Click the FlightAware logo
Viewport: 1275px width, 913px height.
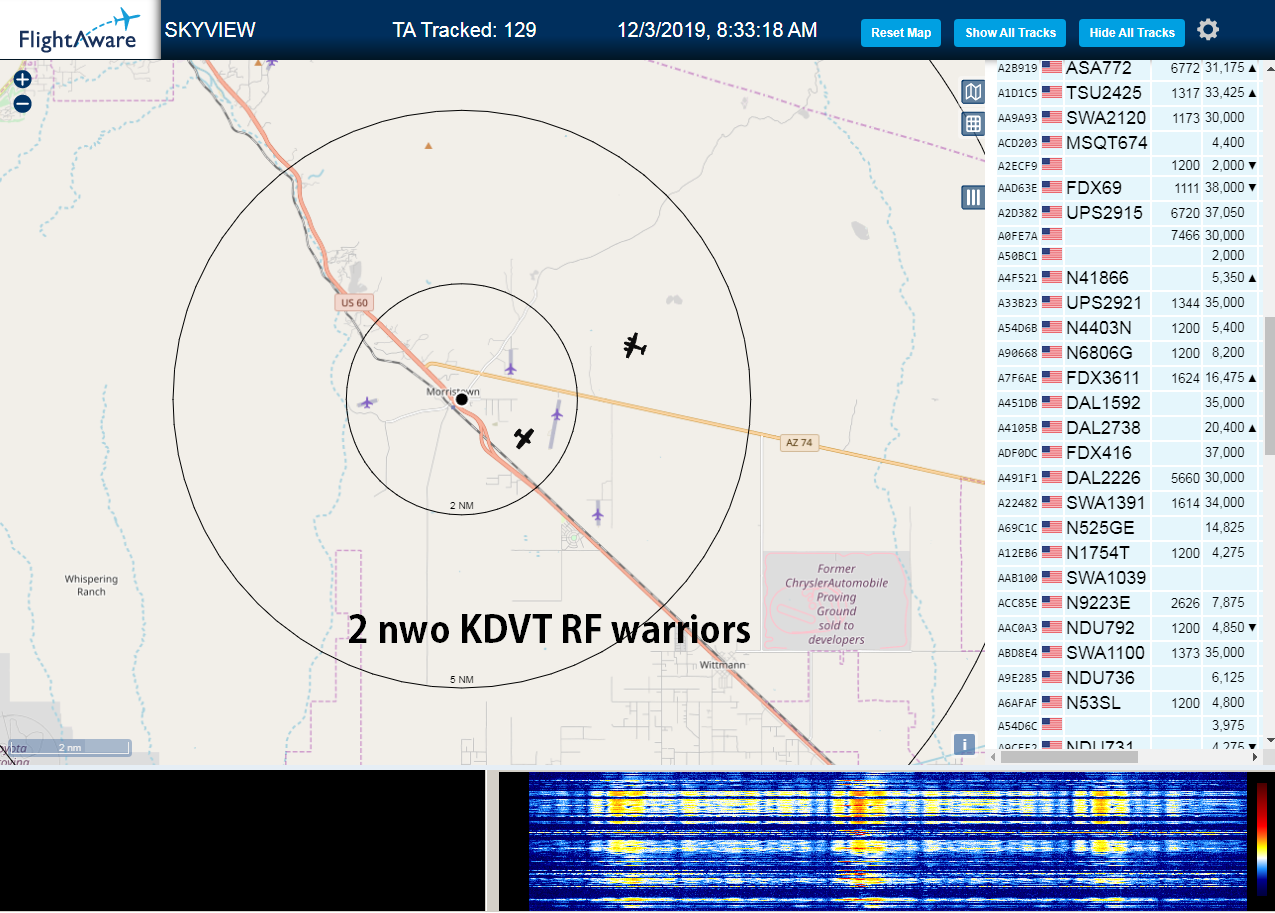(79, 30)
